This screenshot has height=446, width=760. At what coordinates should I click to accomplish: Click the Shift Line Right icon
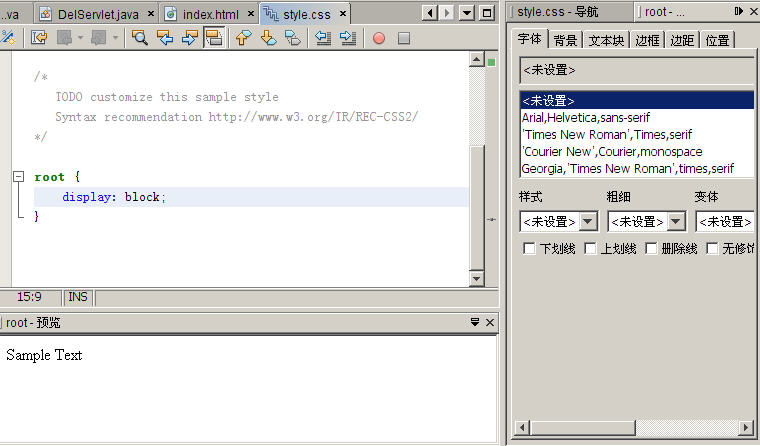(x=347, y=38)
